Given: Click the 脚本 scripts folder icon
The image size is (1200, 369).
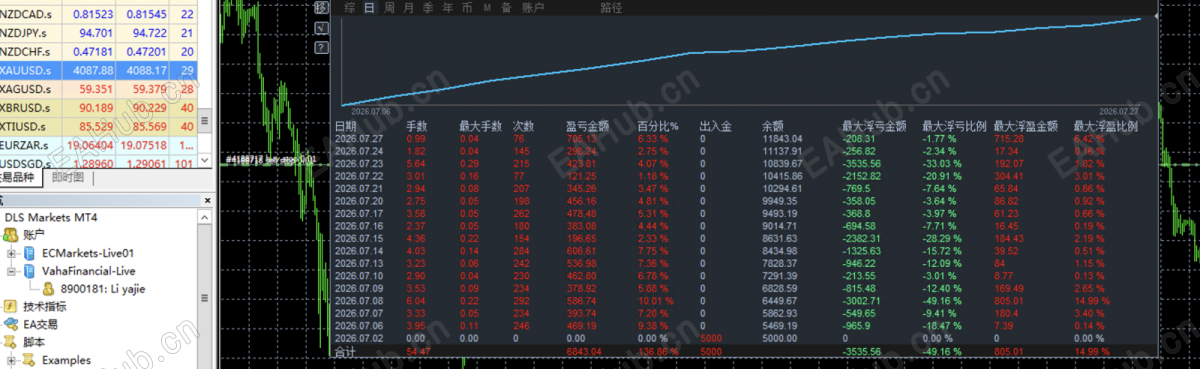Looking at the screenshot, I should coord(11,342).
